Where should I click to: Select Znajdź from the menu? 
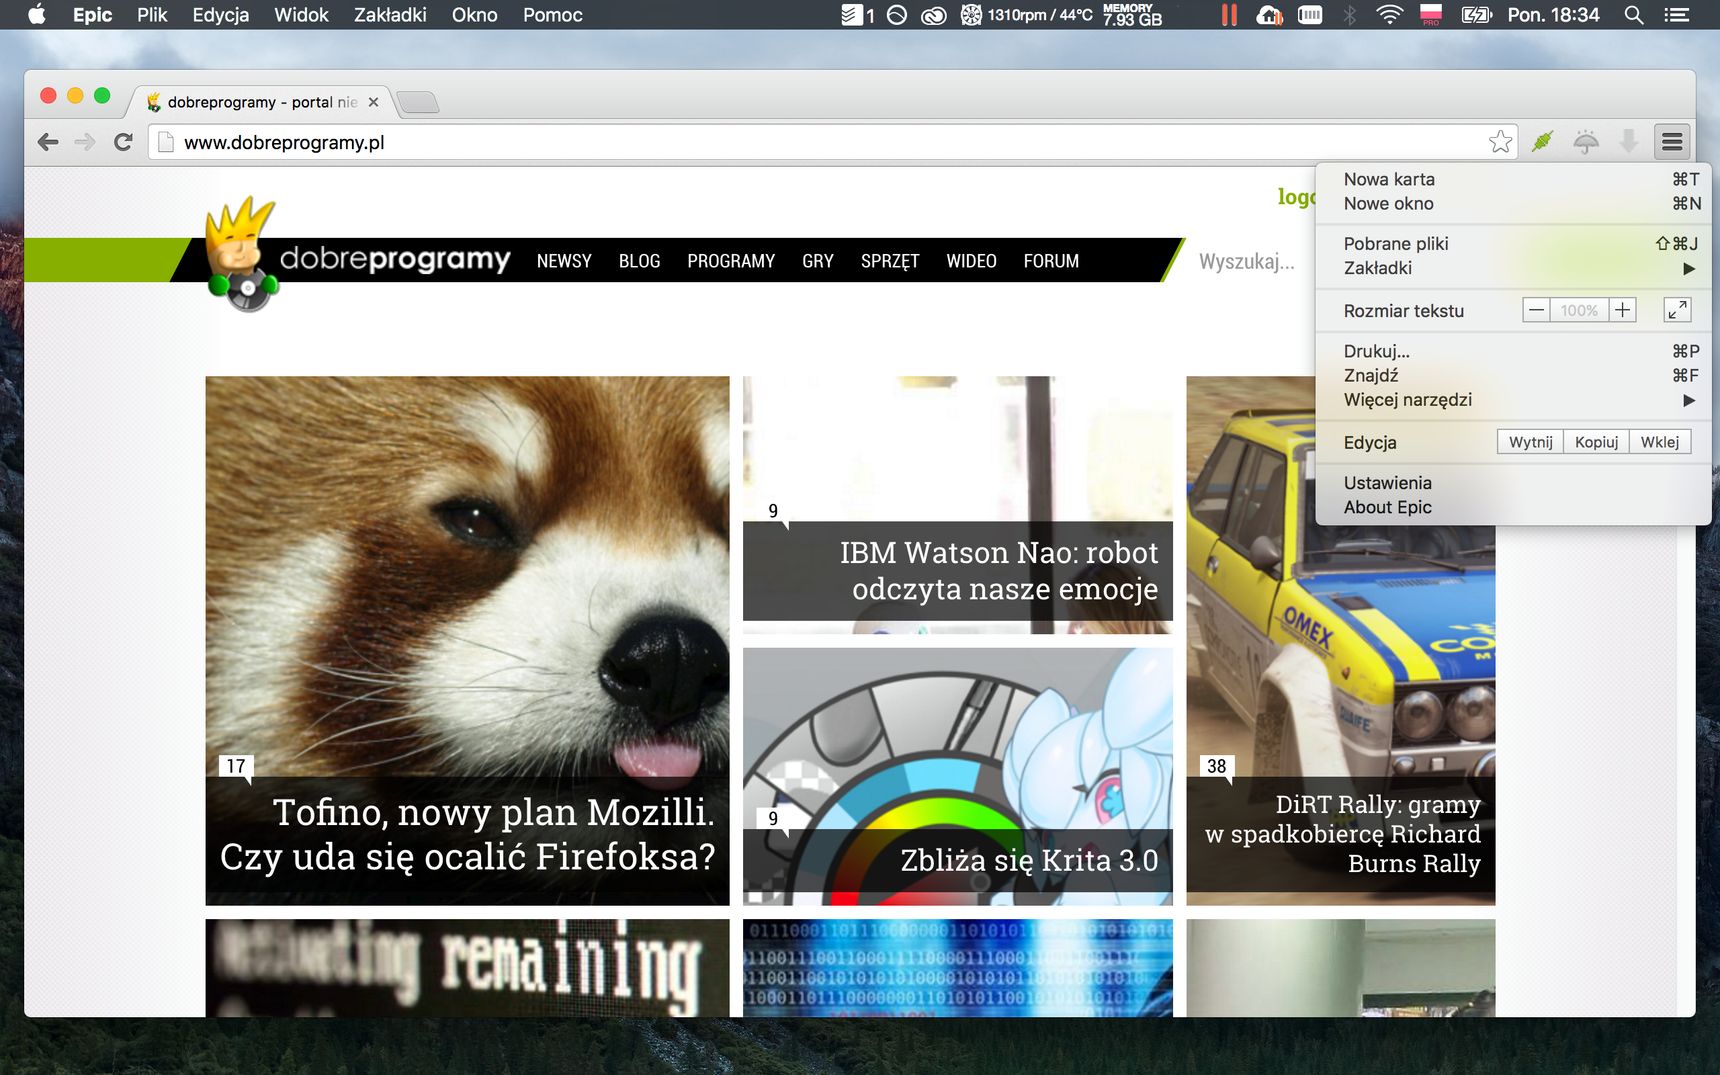point(1513,375)
